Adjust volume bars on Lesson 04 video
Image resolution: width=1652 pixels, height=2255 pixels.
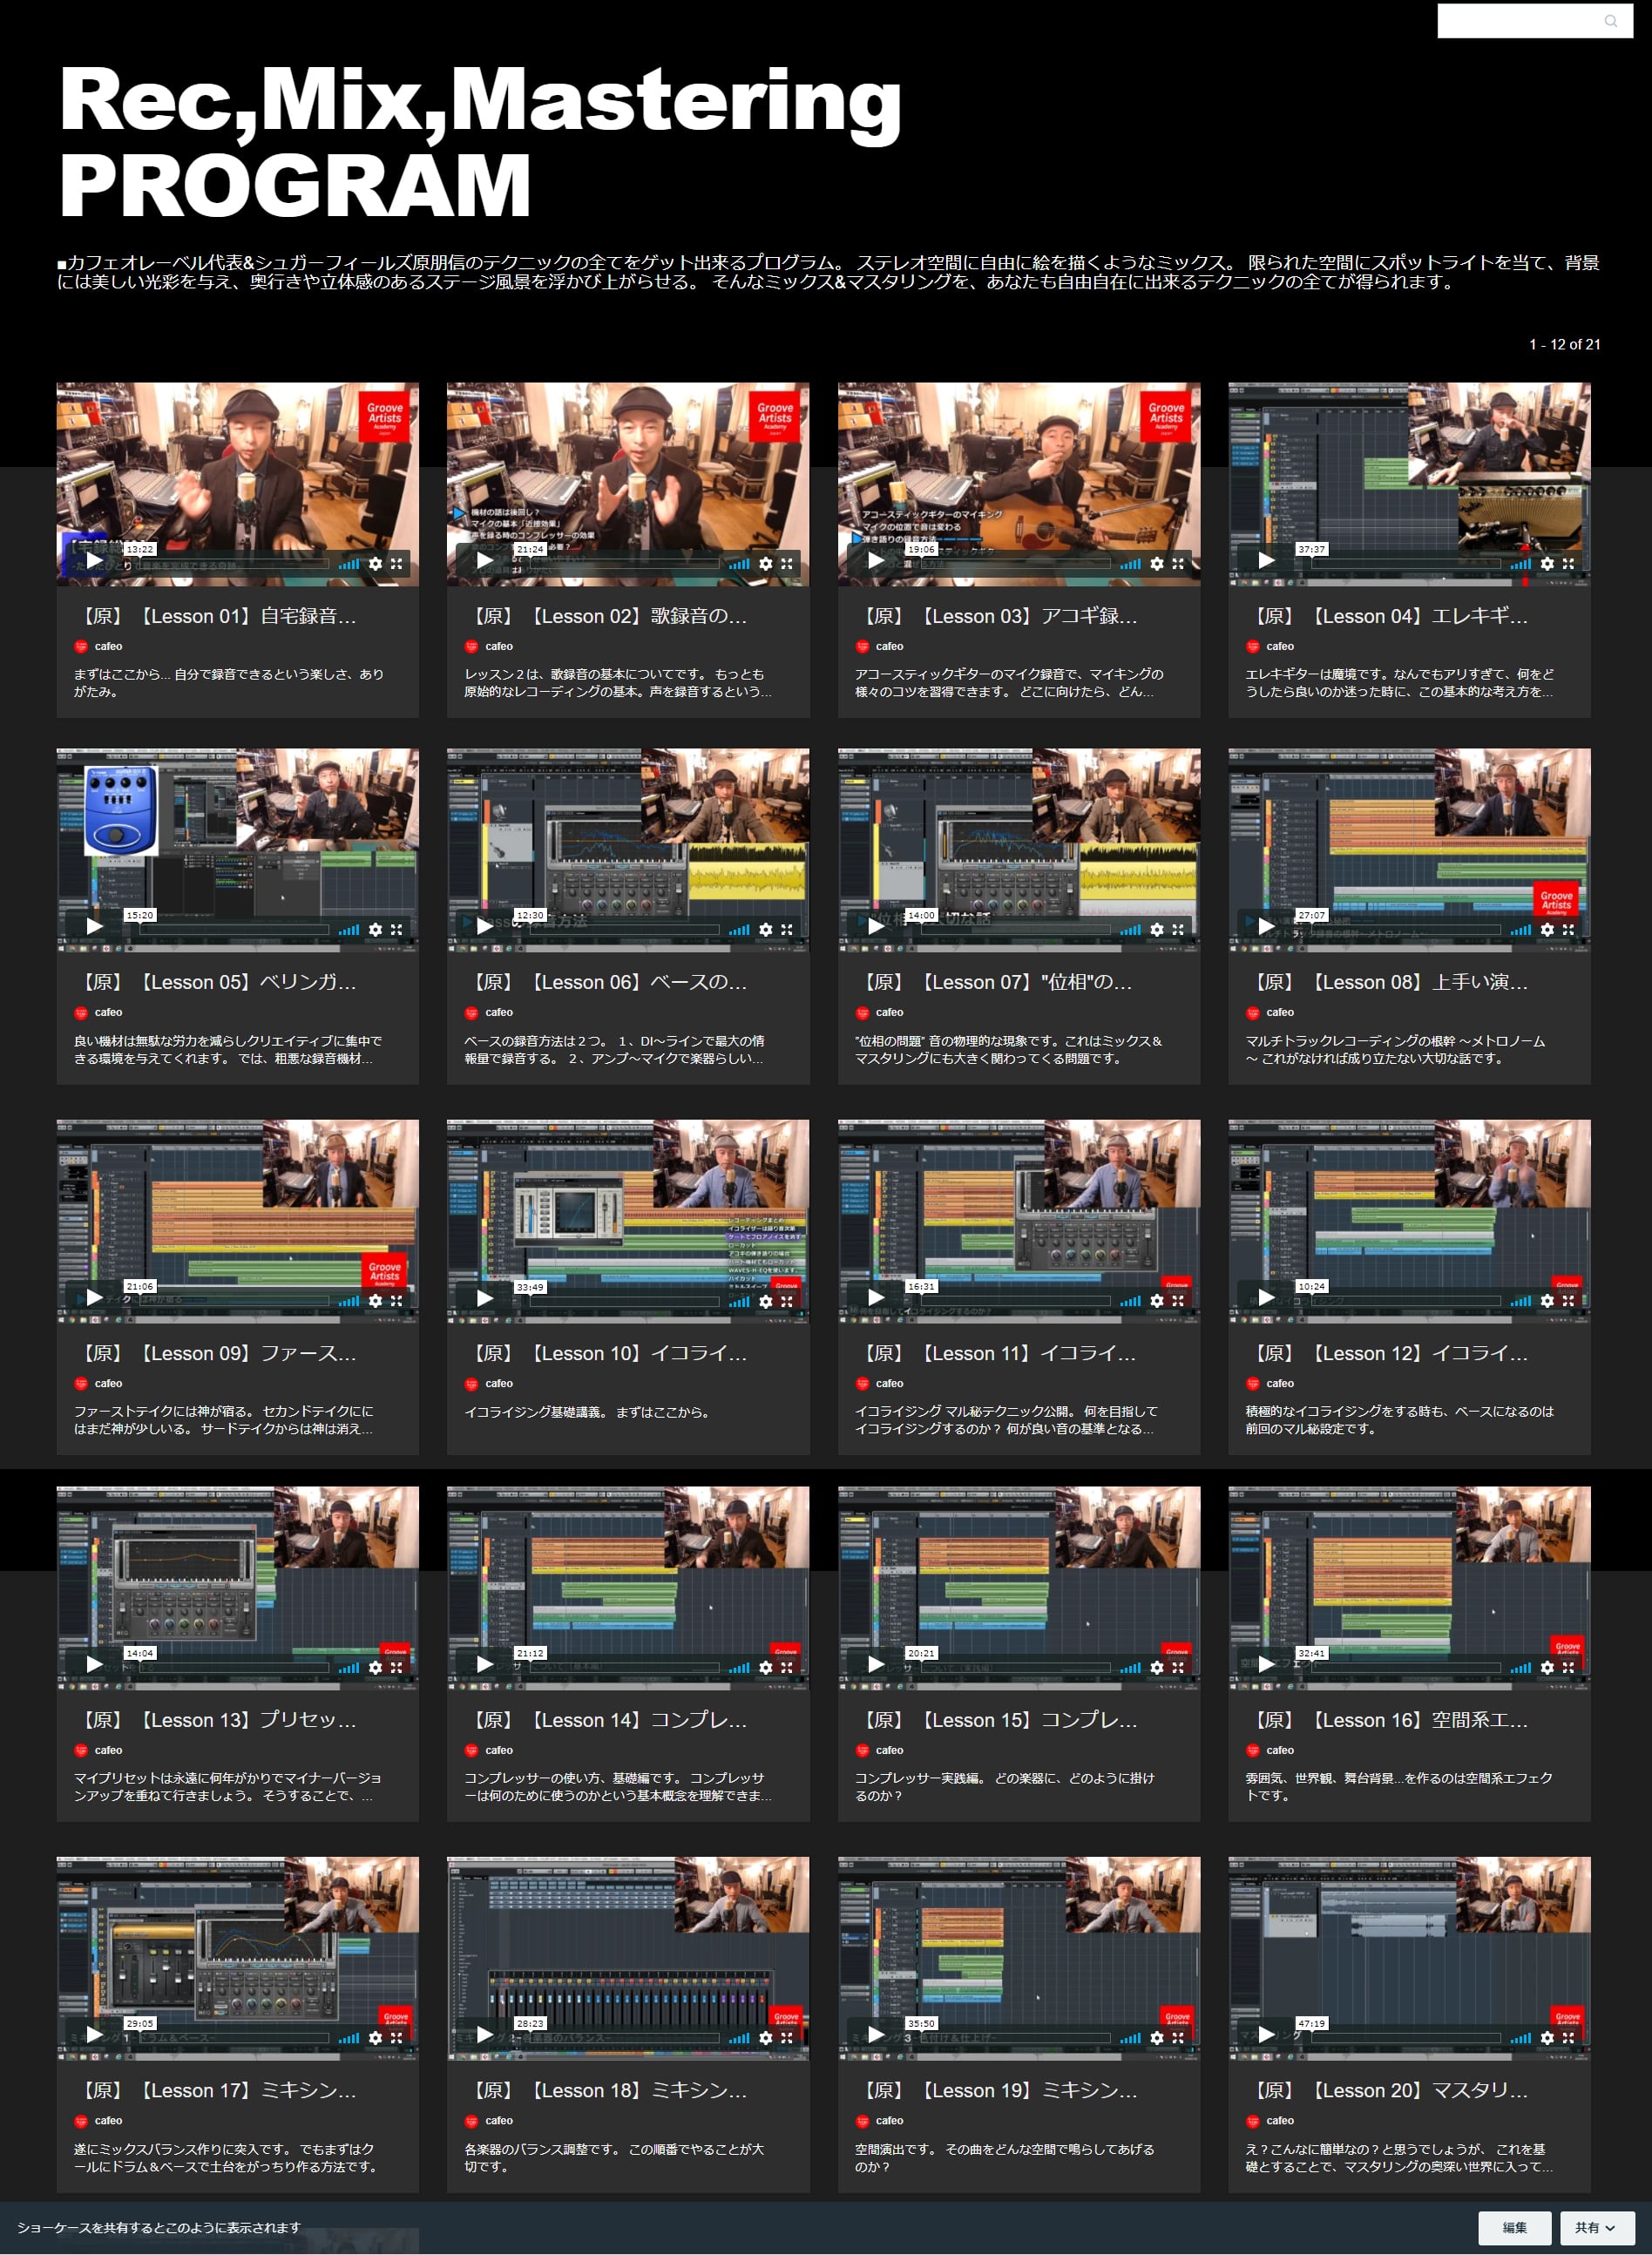pyautogui.click(x=1521, y=564)
